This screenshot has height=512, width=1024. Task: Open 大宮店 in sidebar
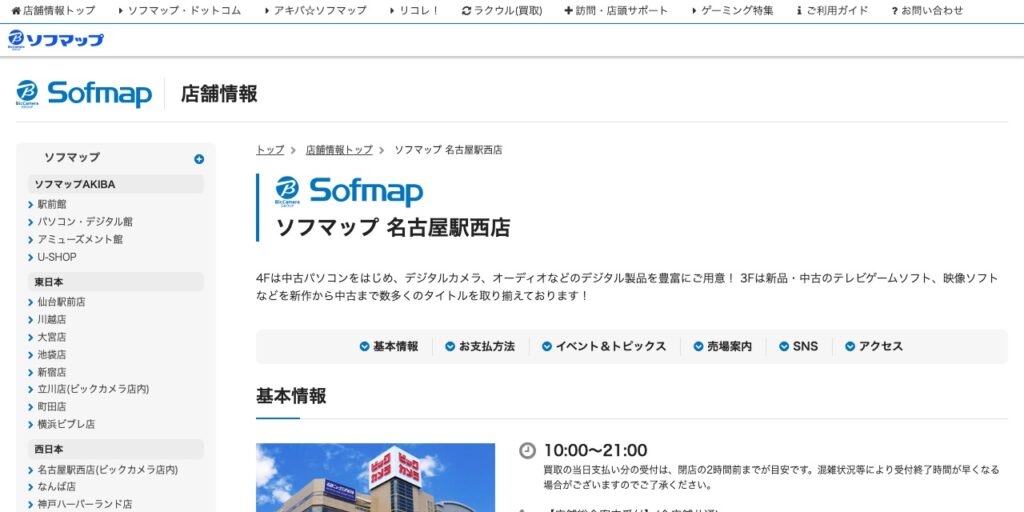(x=52, y=337)
